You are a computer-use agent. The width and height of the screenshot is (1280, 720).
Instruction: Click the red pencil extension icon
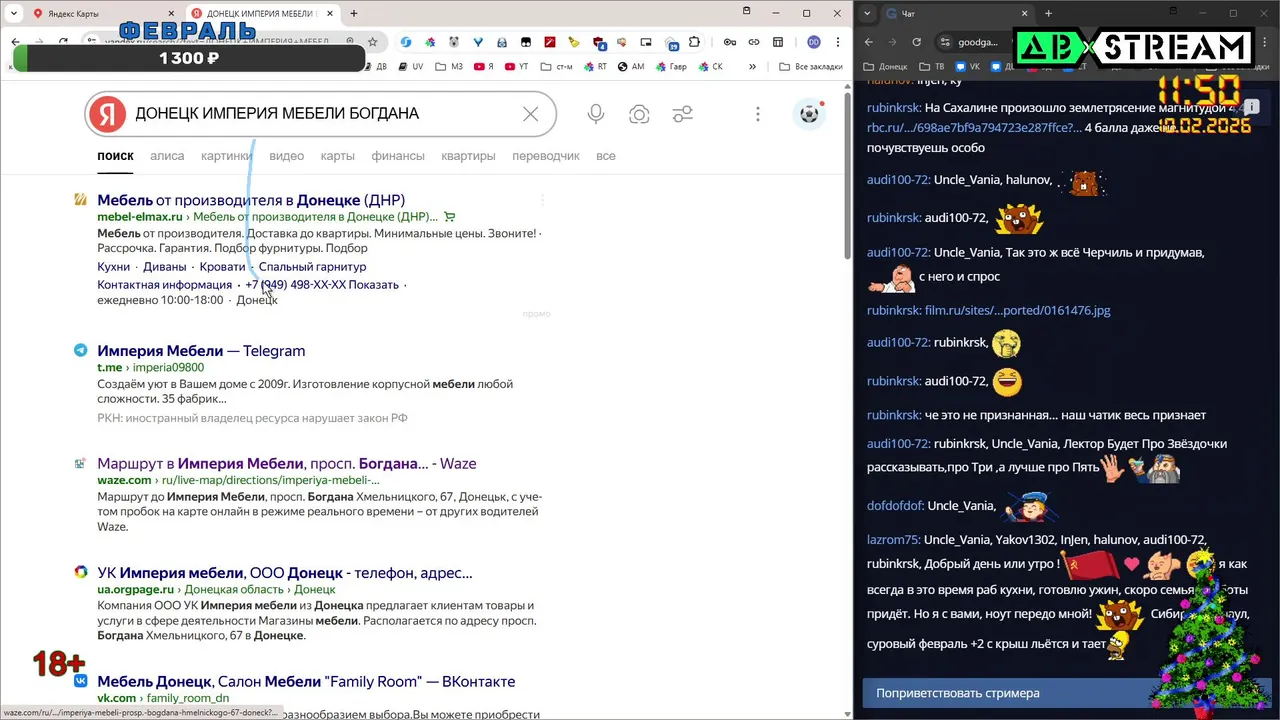(x=550, y=42)
